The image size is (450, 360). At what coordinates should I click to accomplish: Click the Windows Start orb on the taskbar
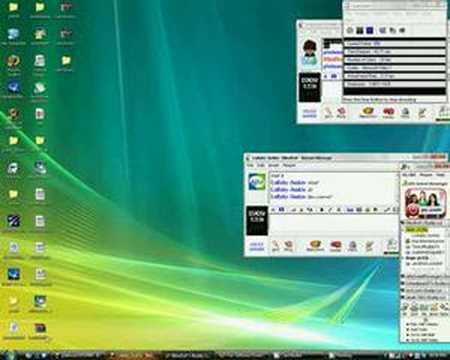point(9,355)
